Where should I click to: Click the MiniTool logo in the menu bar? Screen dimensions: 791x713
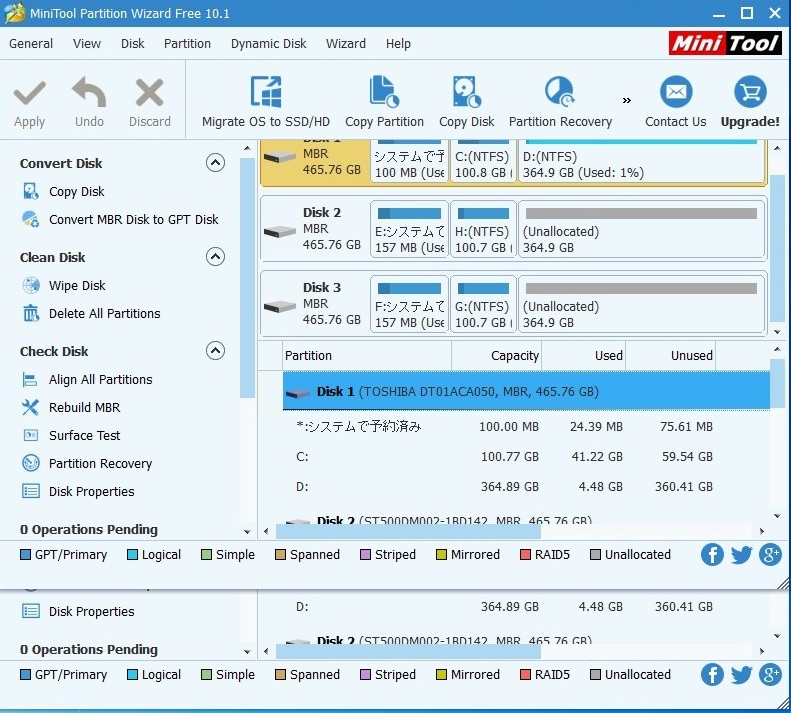725,43
